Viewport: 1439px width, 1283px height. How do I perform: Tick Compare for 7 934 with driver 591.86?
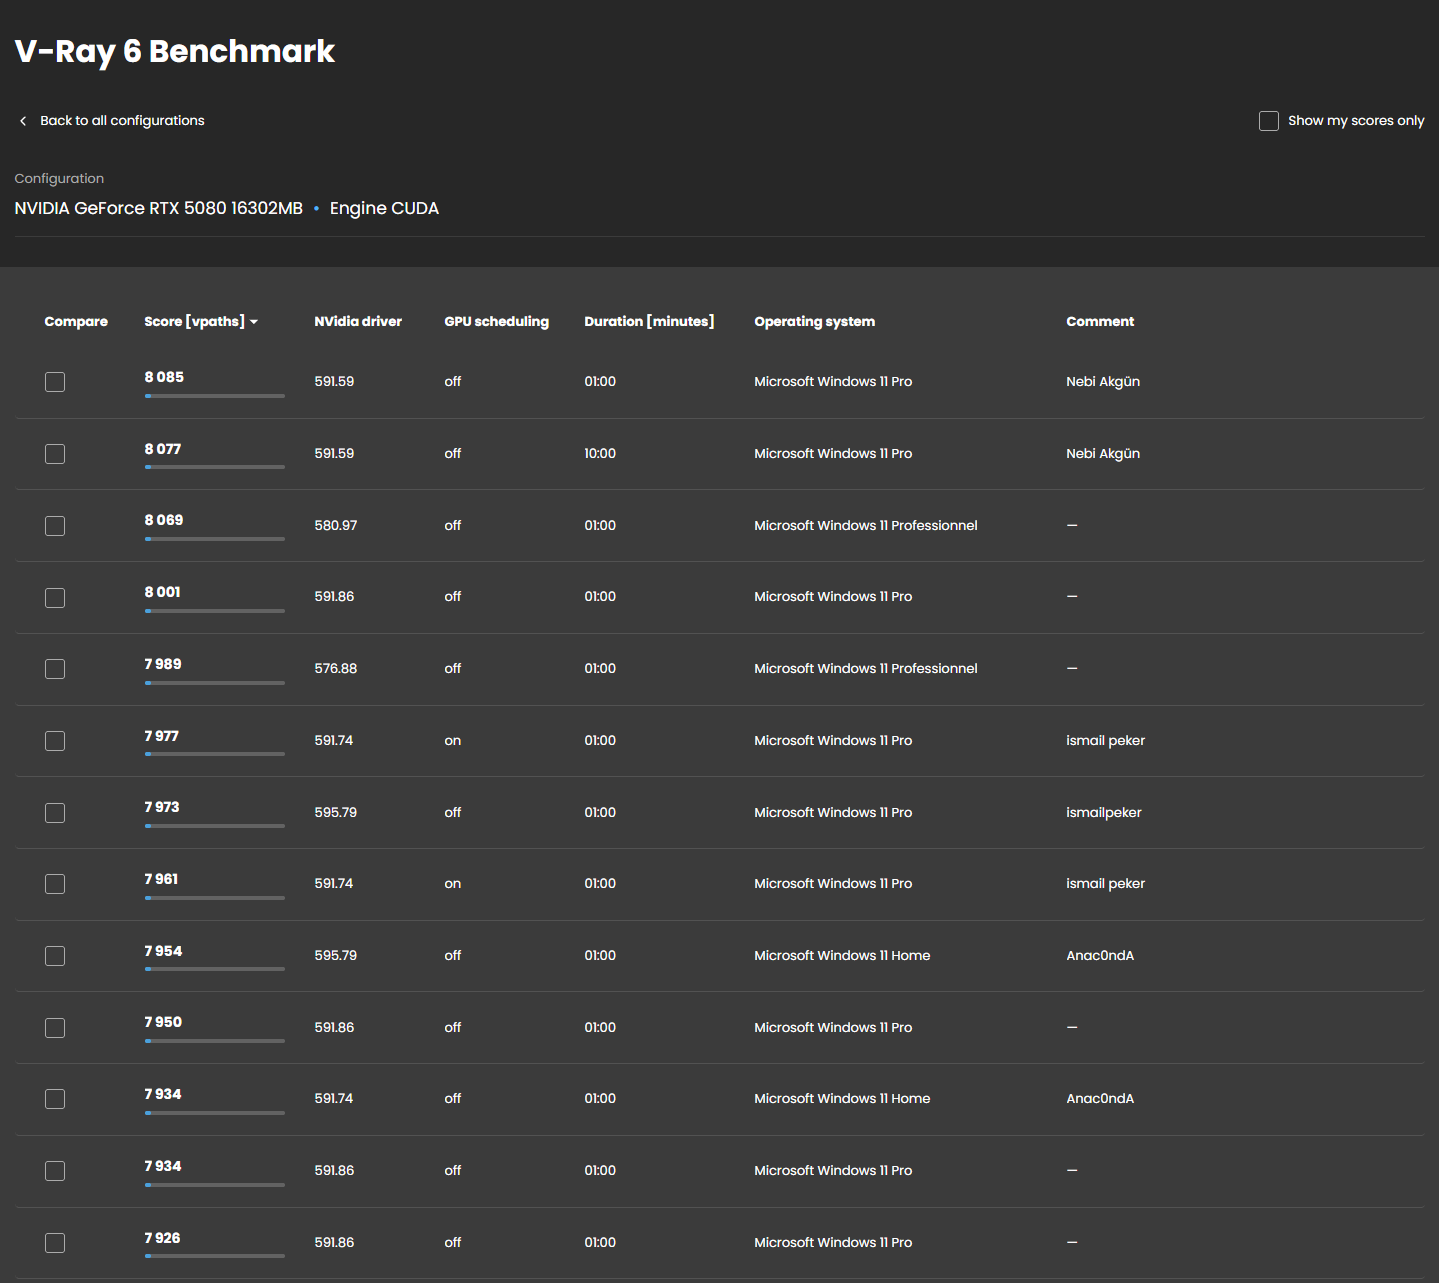[55, 1171]
